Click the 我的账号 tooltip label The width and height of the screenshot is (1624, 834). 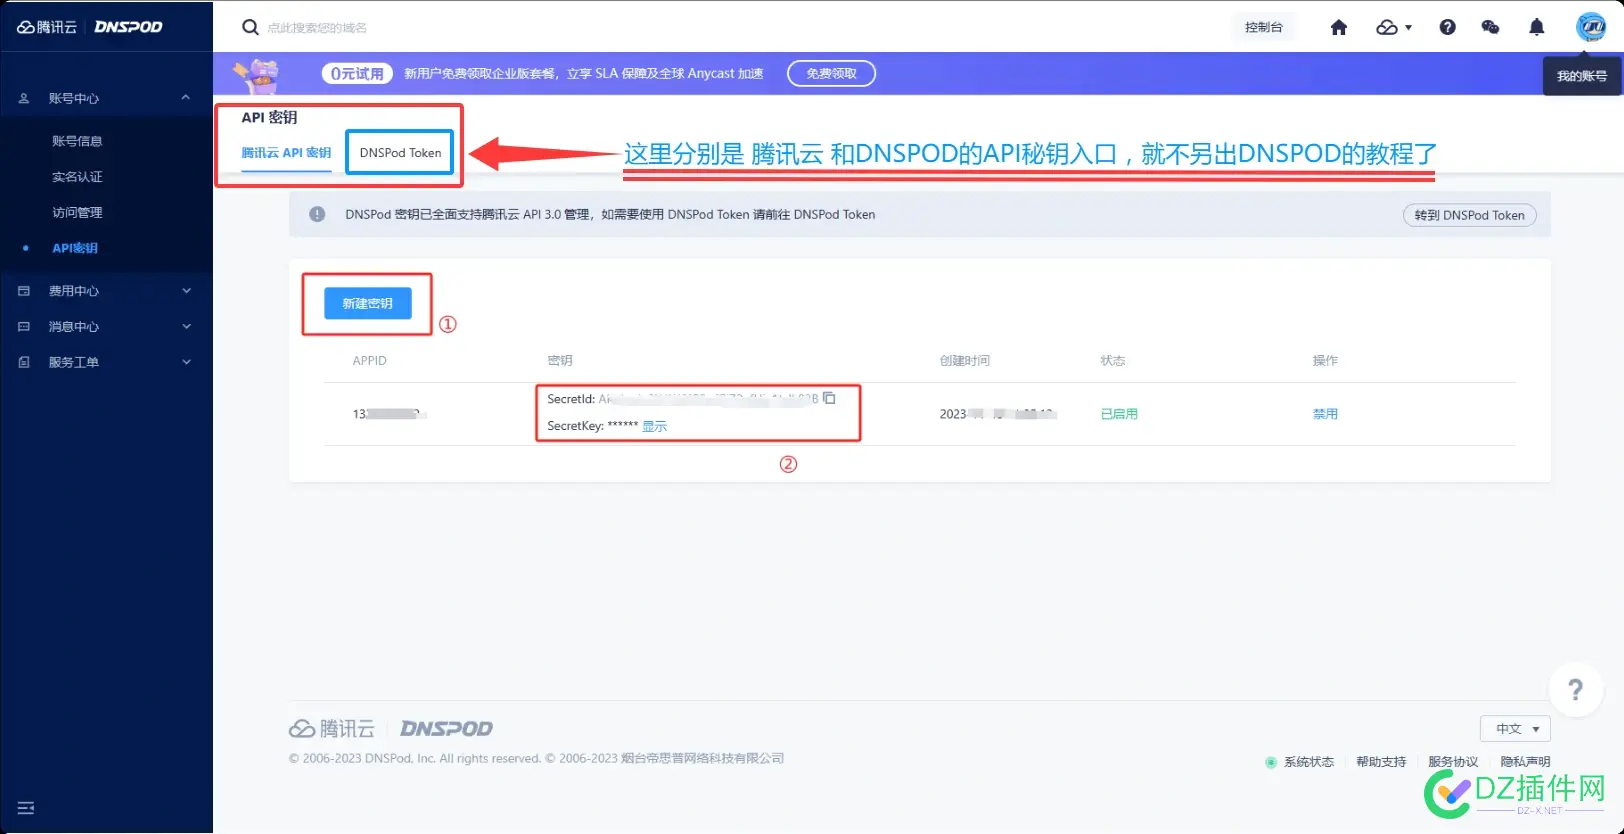tap(1582, 76)
